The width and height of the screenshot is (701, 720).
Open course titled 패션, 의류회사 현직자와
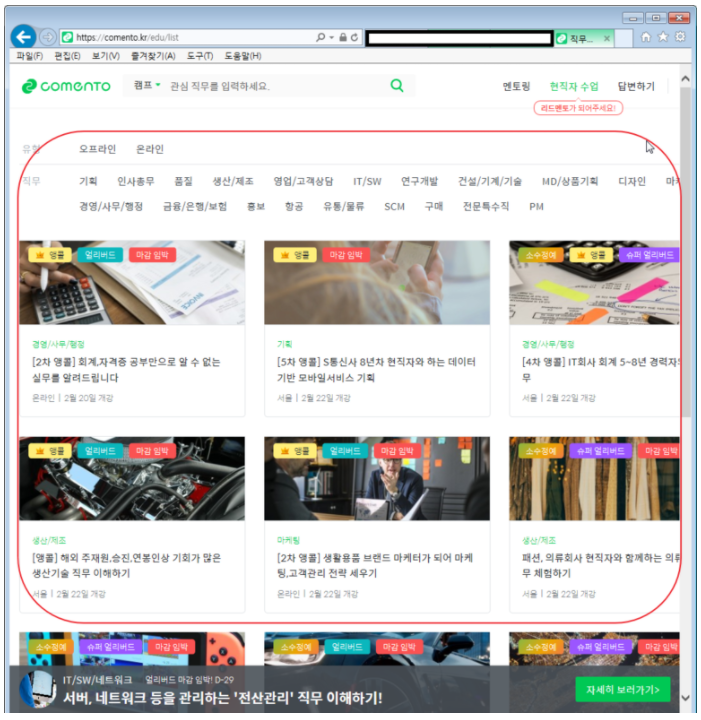coord(600,566)
